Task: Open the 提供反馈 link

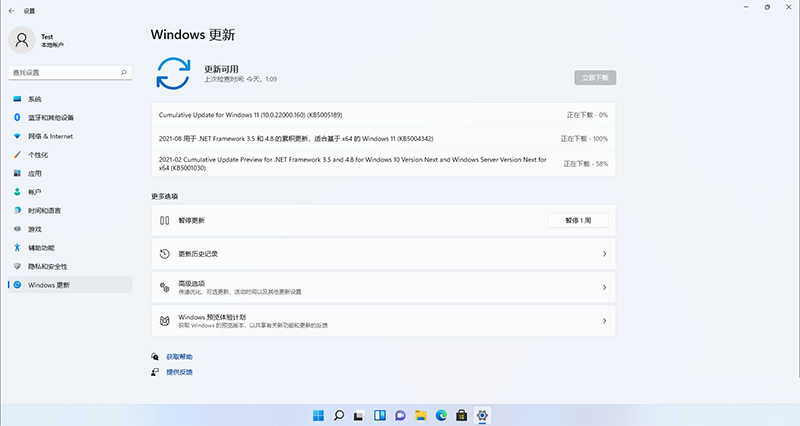Action: (180, 372)
